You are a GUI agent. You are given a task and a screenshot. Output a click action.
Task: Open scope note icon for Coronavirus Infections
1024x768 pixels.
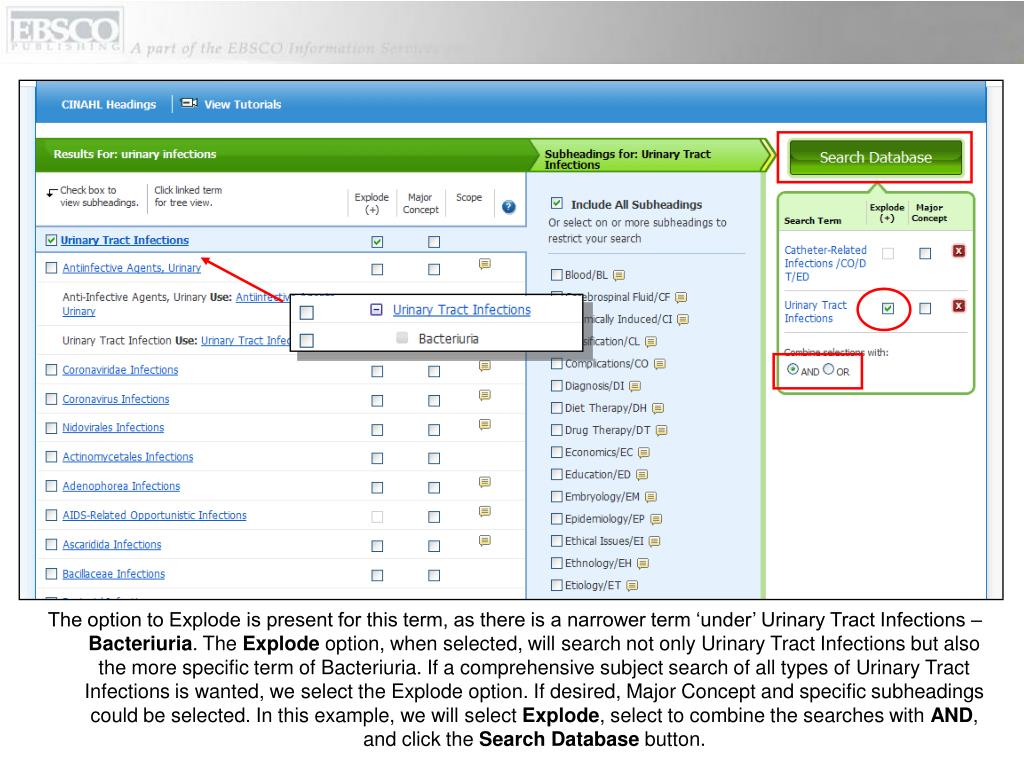tap(485, 395)
